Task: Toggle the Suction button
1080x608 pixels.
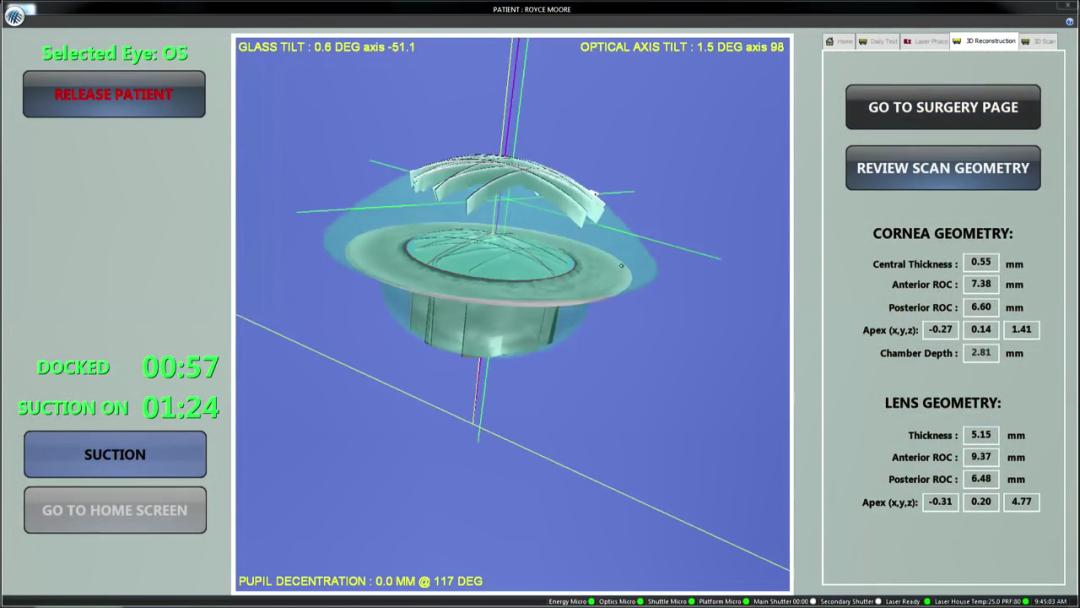Action: (x=115, y=454)
